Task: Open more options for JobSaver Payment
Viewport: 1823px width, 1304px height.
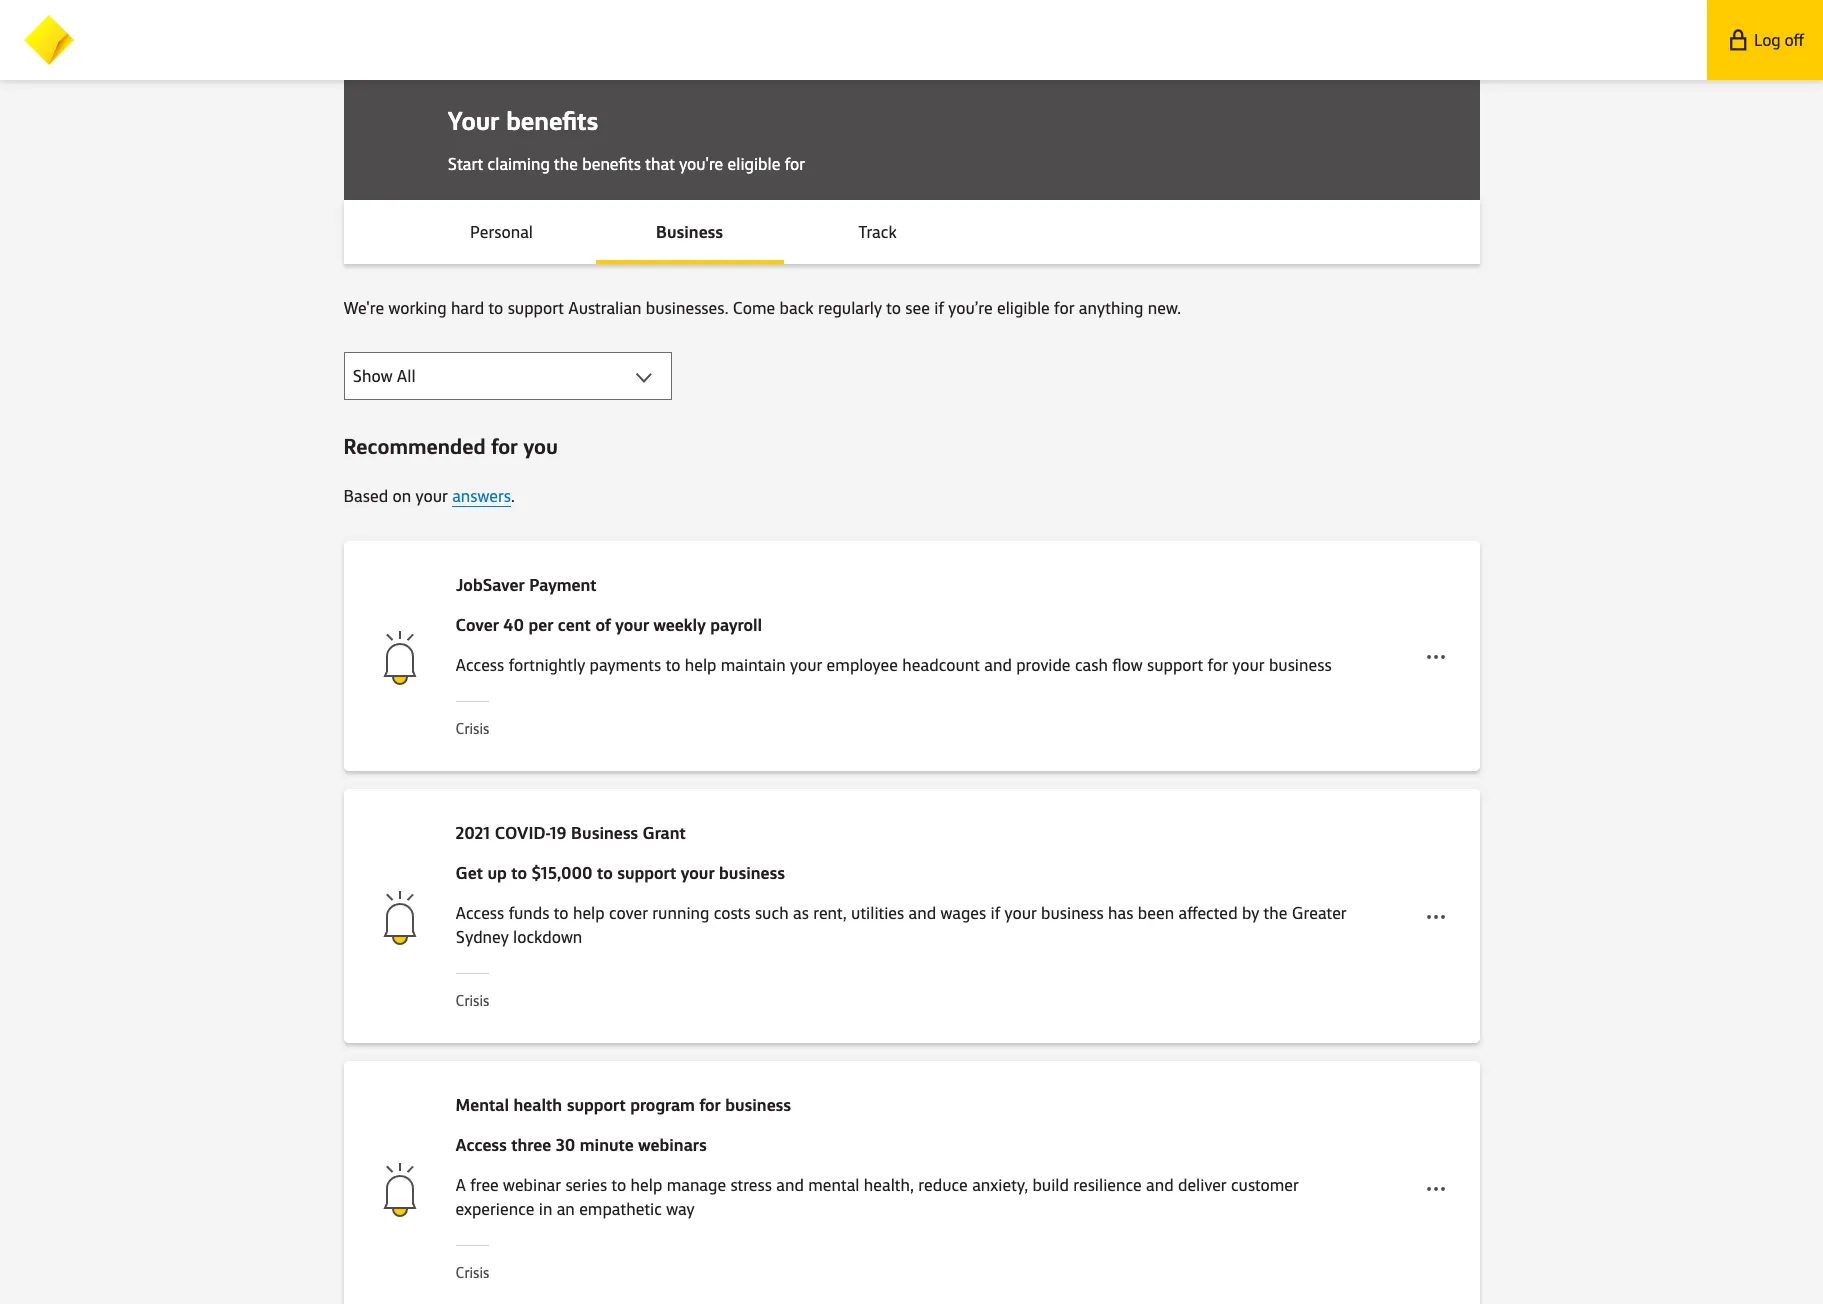Action: coord(1435,657)
